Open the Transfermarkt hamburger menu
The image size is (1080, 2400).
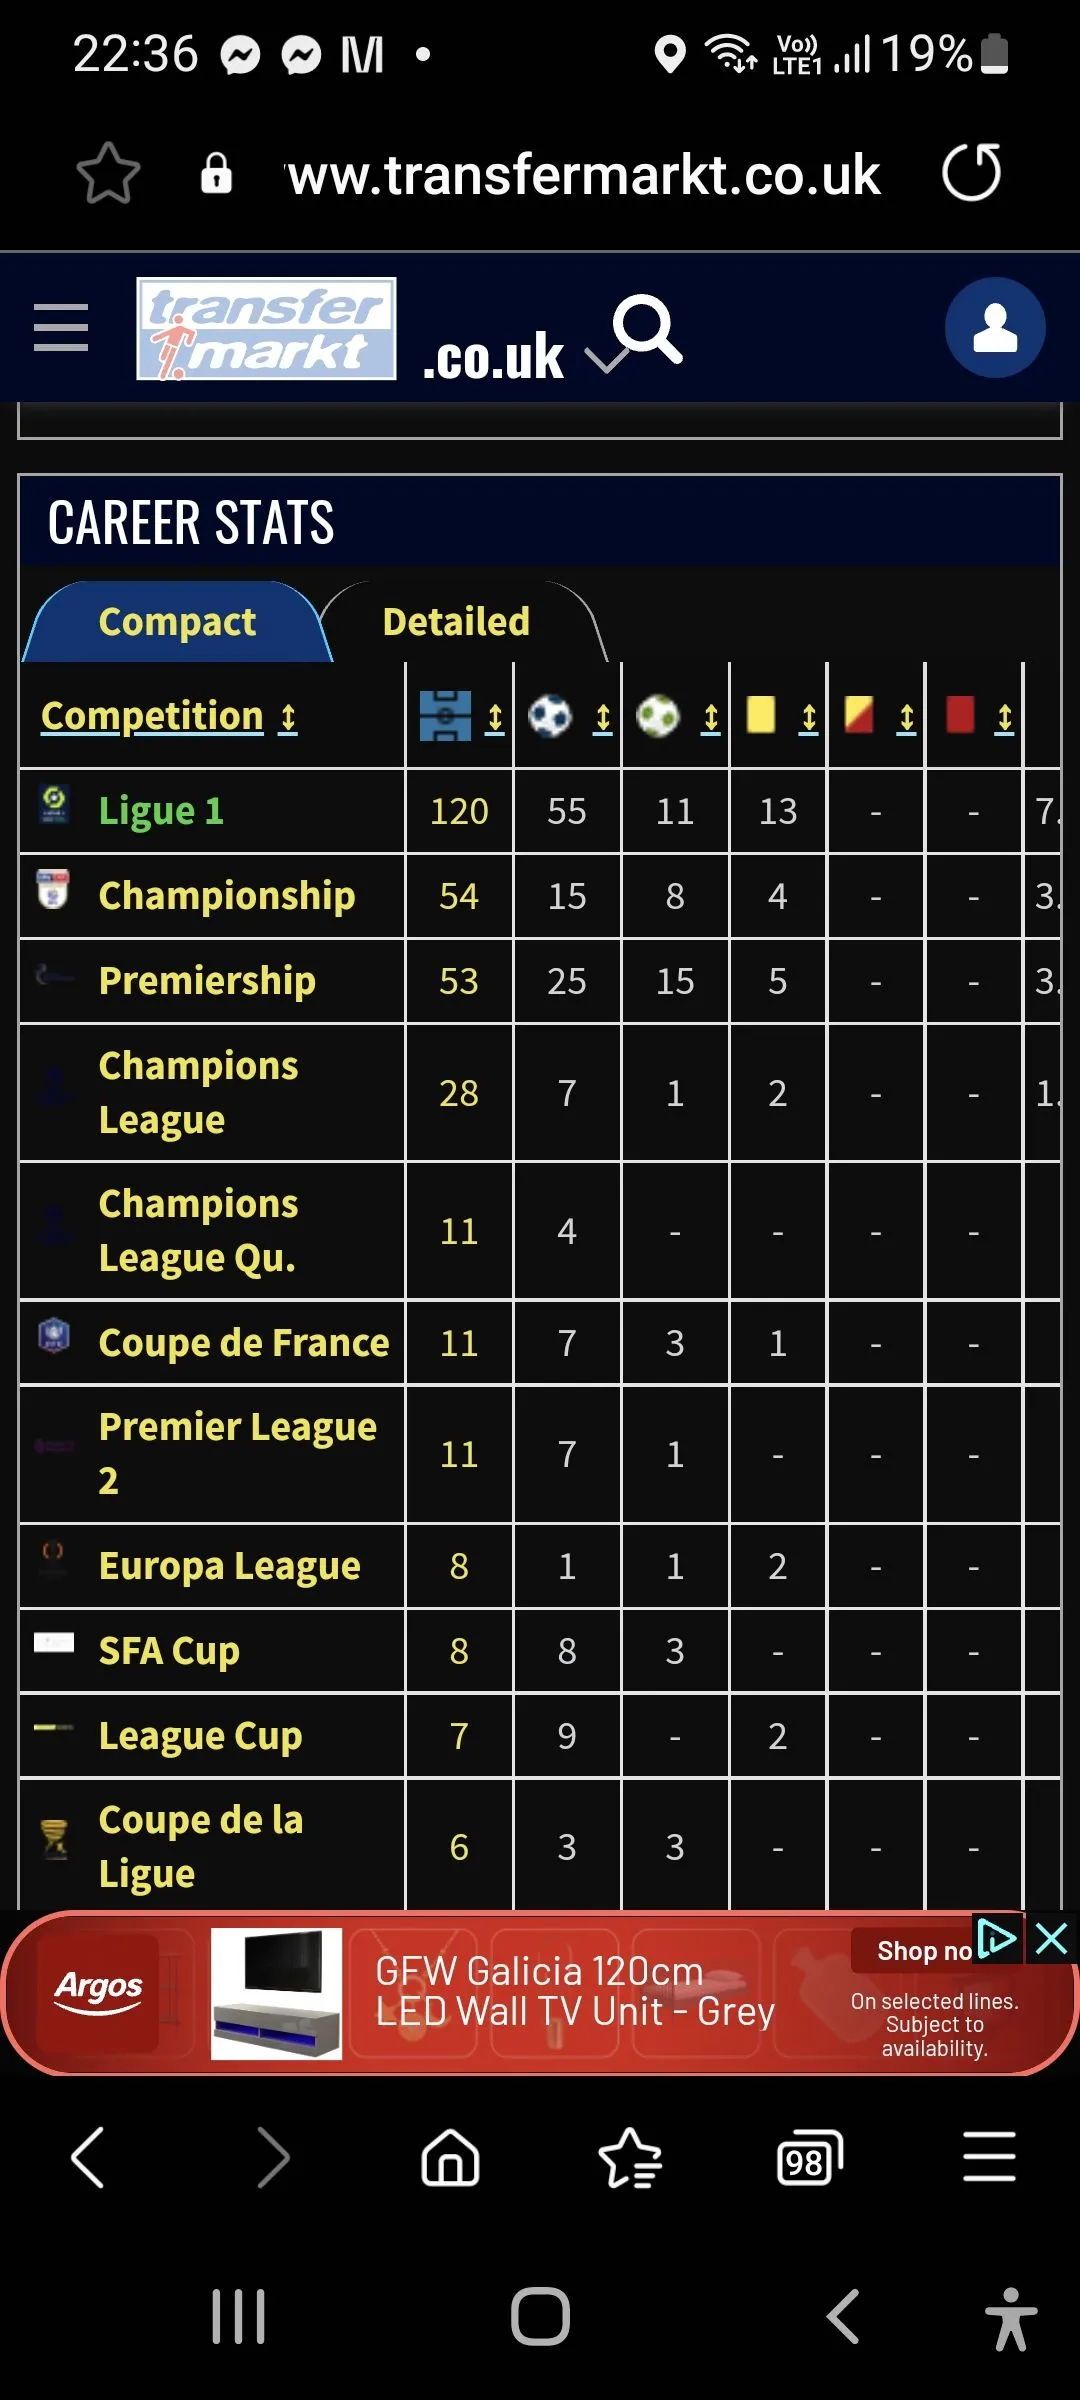tap(61, 328)
